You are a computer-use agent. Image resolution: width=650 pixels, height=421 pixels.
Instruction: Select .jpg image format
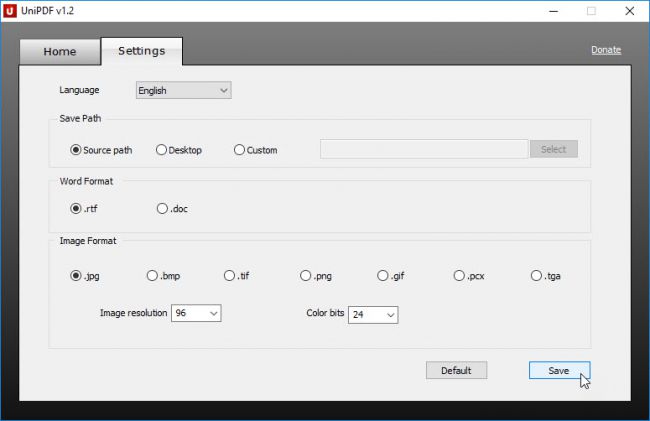[85, 276]
